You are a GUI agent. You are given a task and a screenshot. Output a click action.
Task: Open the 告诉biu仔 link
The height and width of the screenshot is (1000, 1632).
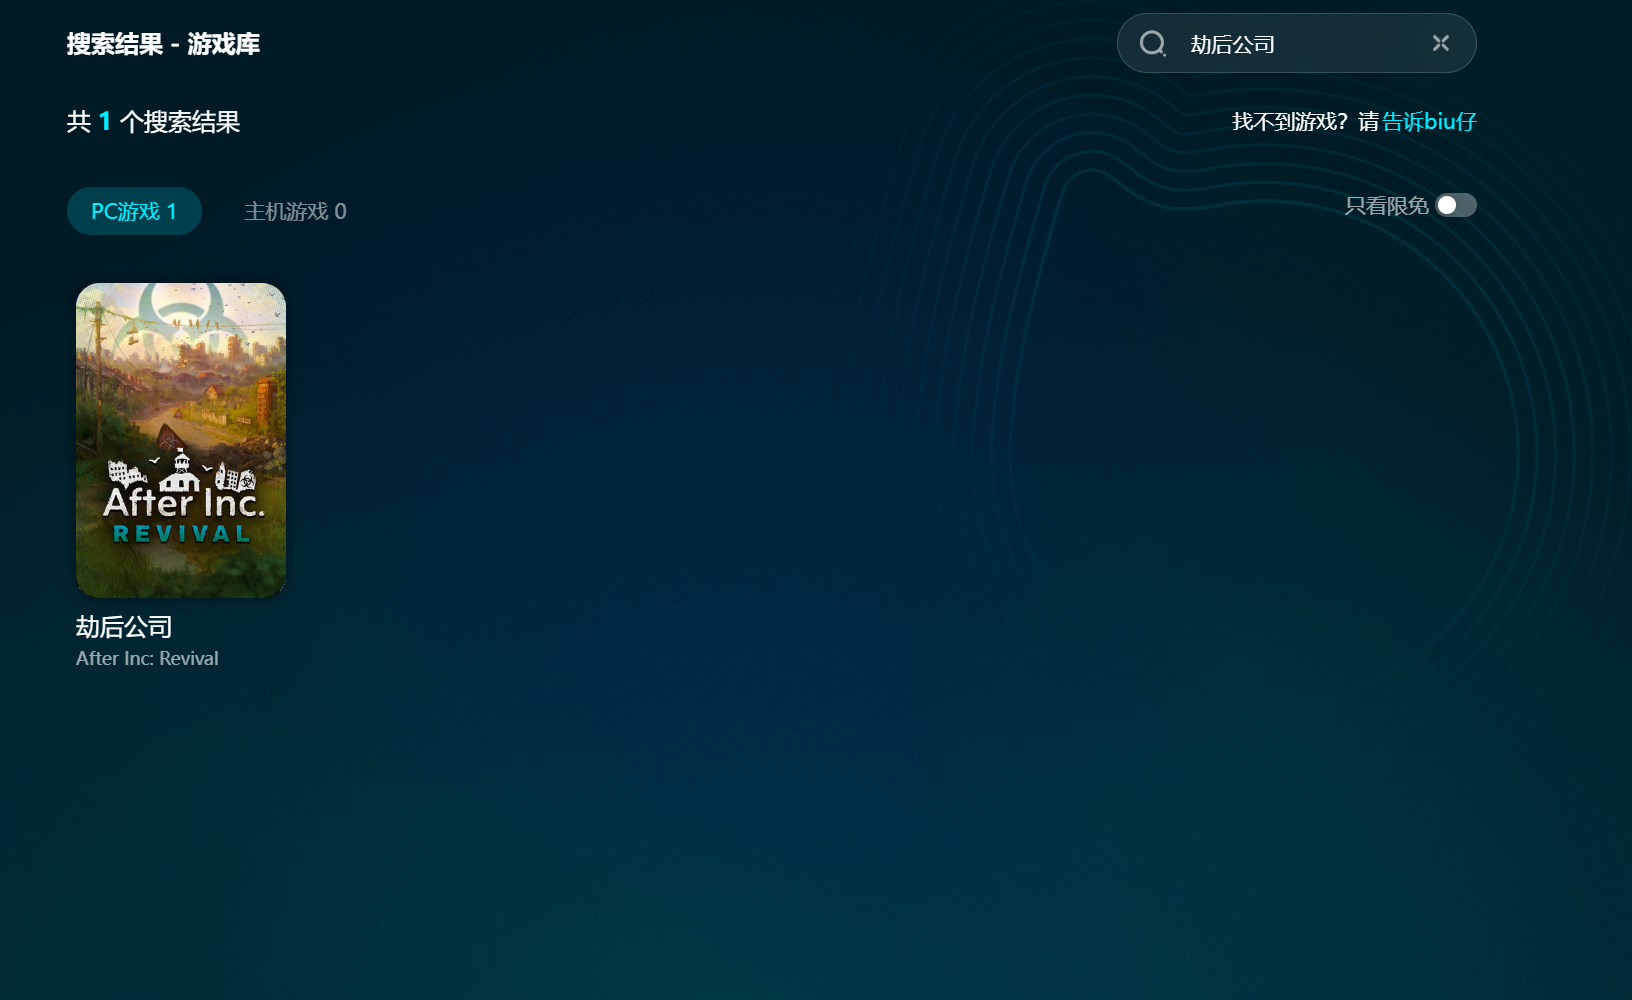(1429, 122)
